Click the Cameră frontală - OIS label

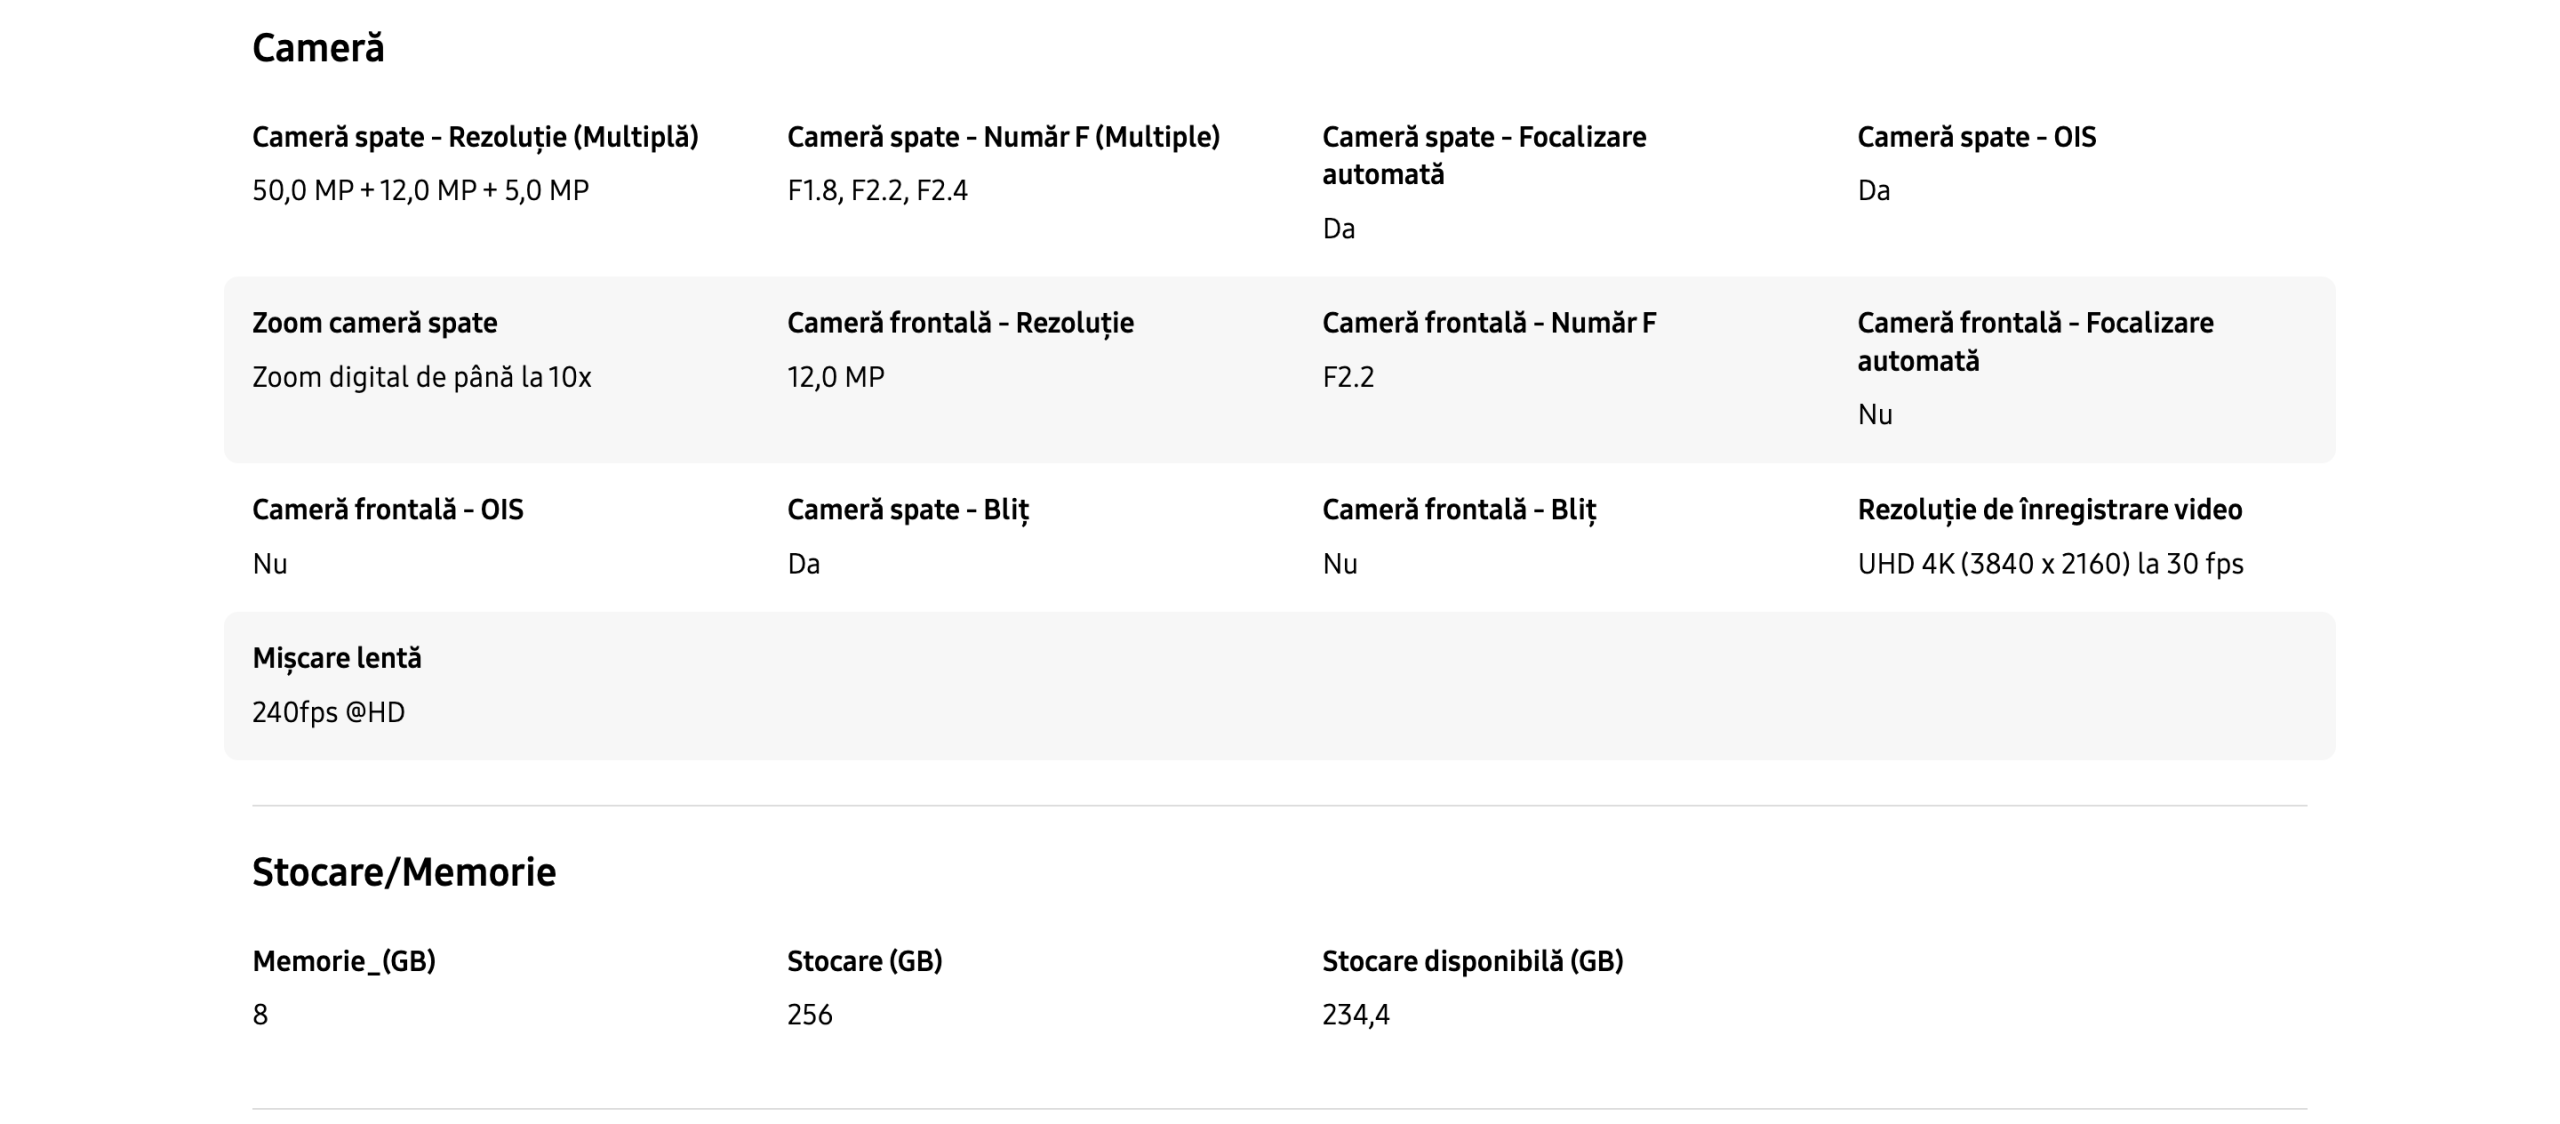click(x=387, y=510)
